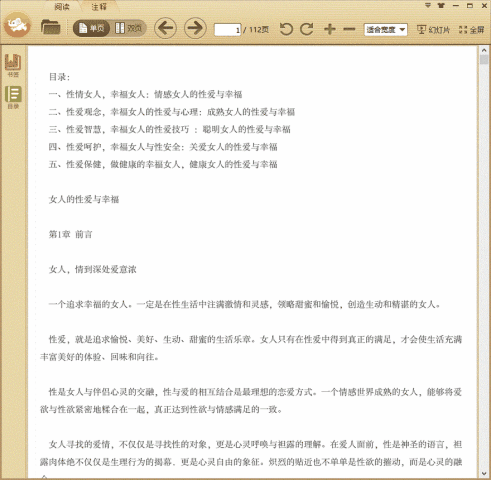This screenshot has height=480, width=491.
Task: Zoom in with plus icon
Action: pos(330,29)
